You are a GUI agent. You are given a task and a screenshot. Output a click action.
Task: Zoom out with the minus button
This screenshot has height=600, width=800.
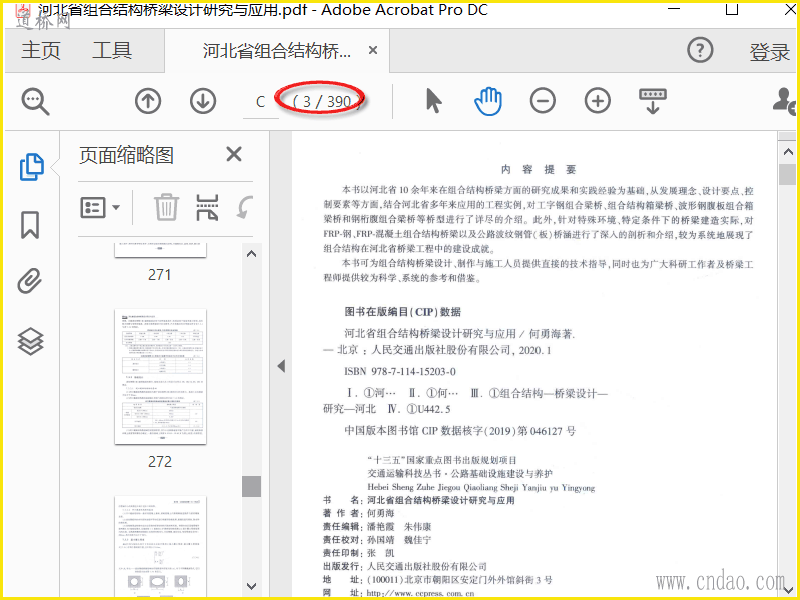click(x=542, y=101)
